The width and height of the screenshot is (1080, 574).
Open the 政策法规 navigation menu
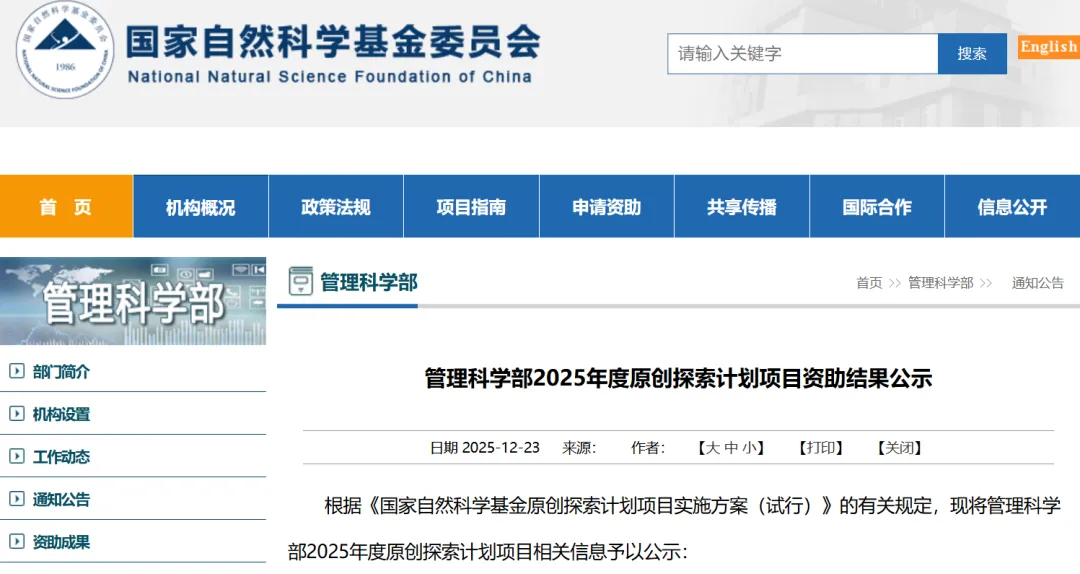tap(336, 207)
